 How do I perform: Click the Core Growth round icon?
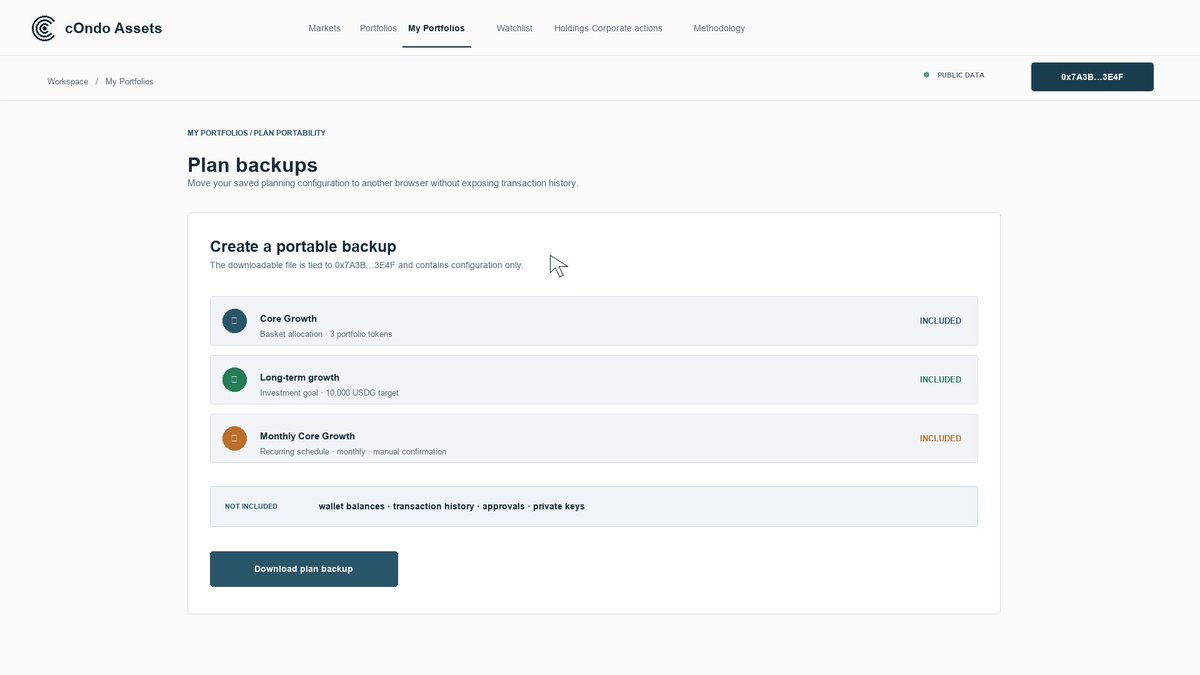(234, 321)
